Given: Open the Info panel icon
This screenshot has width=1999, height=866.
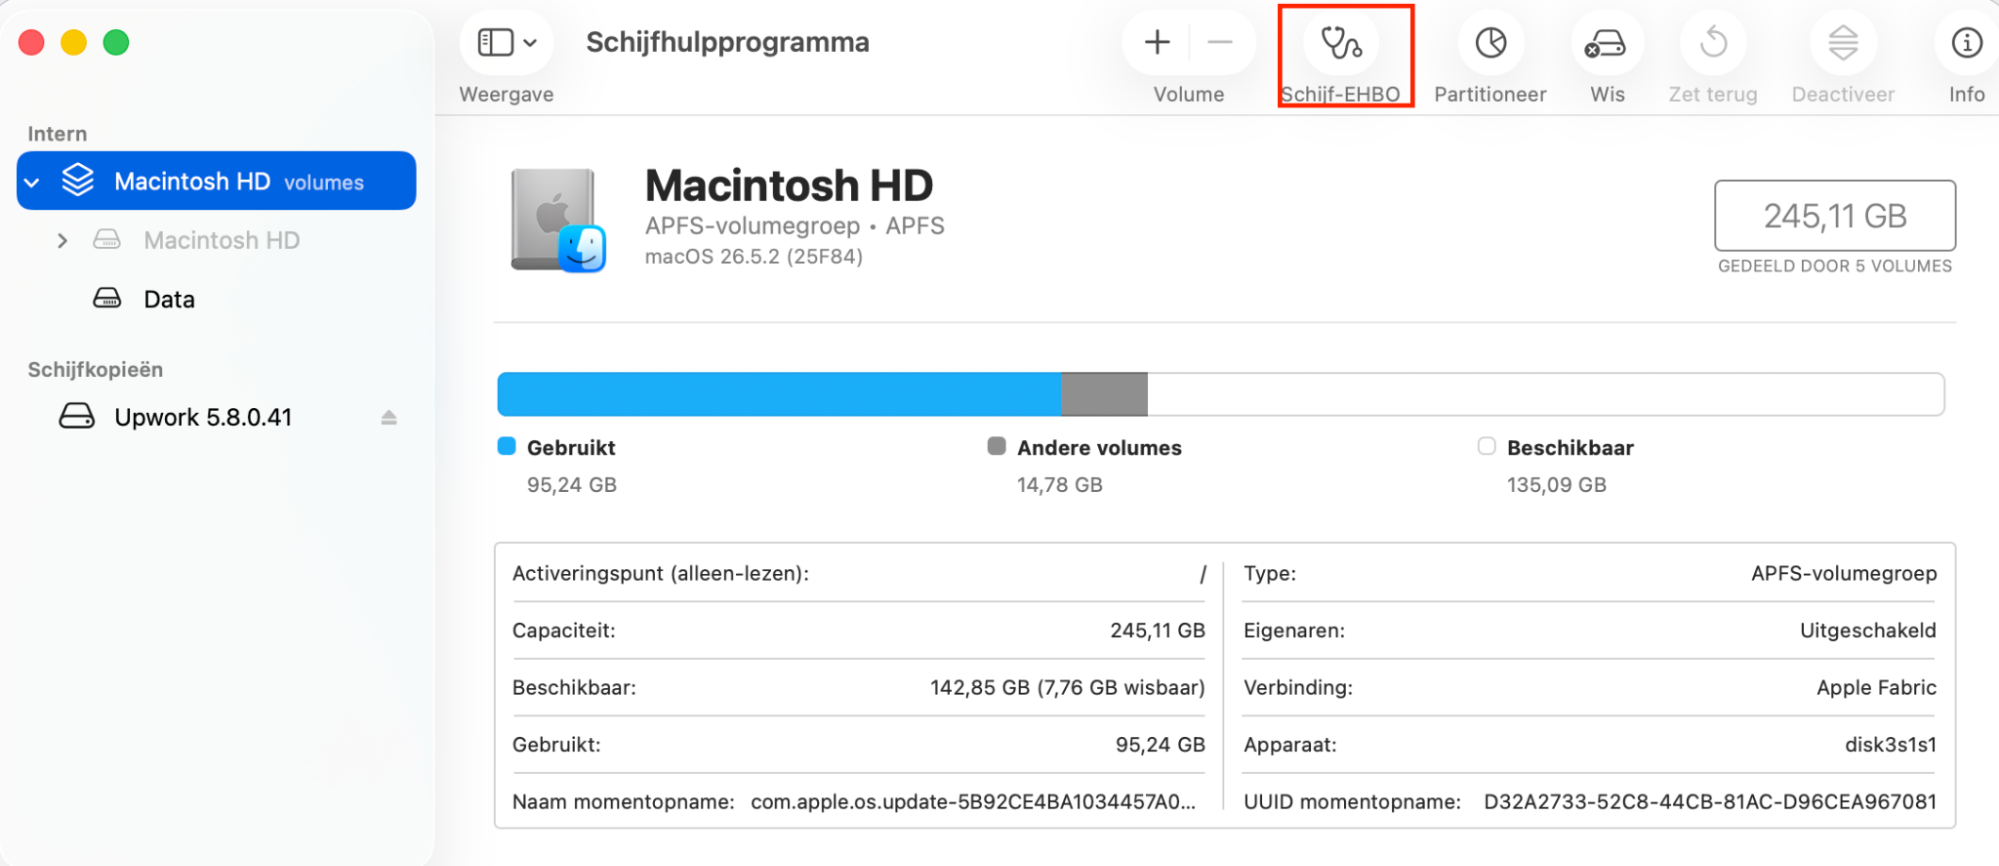Looking at the screenshot, I should coord(1966,43).
